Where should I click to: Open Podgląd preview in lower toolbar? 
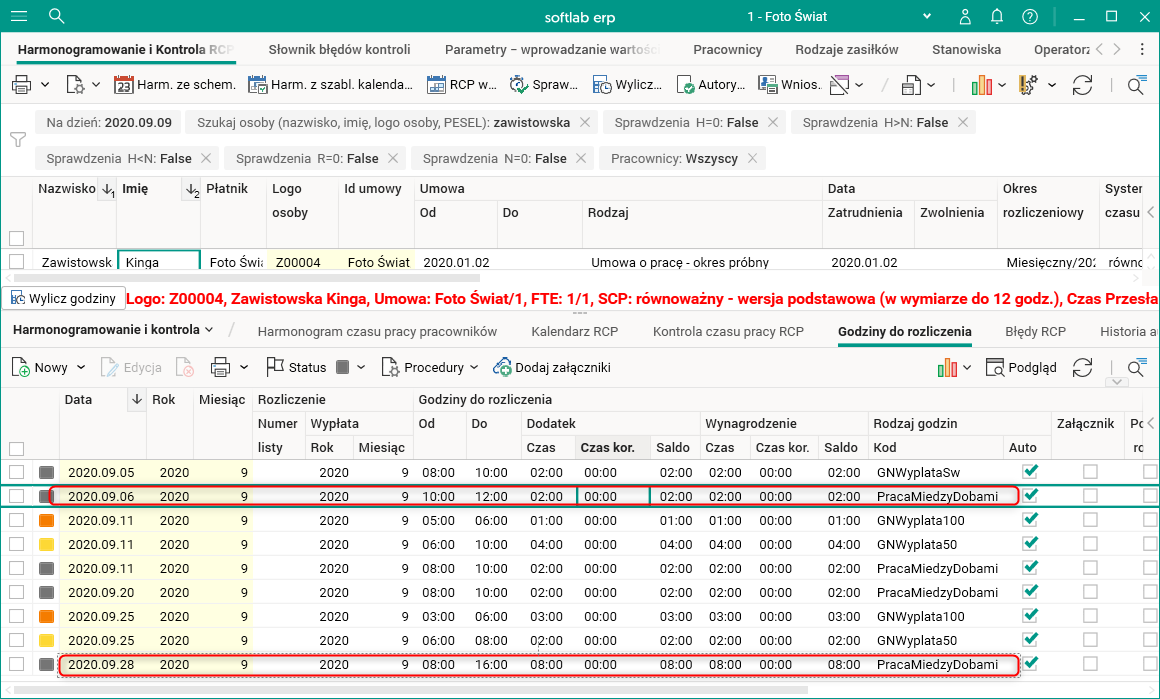(x=1021, y=367)
